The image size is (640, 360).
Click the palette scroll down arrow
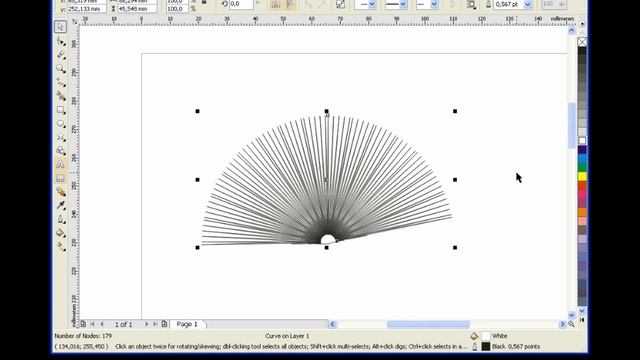point(582,311)
